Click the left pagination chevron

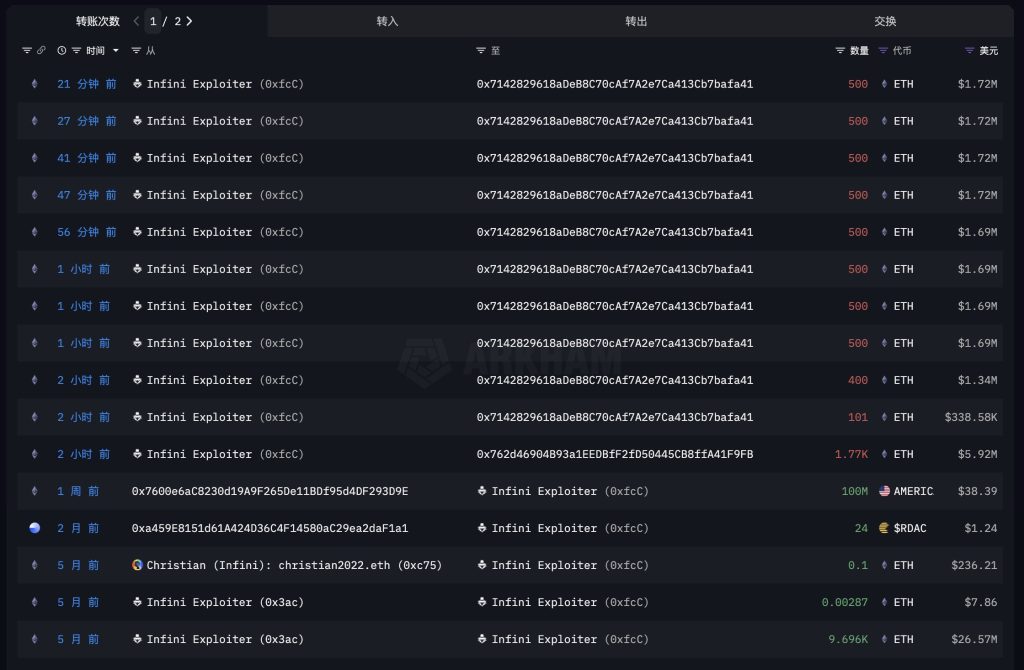click(x=135, y=20)
